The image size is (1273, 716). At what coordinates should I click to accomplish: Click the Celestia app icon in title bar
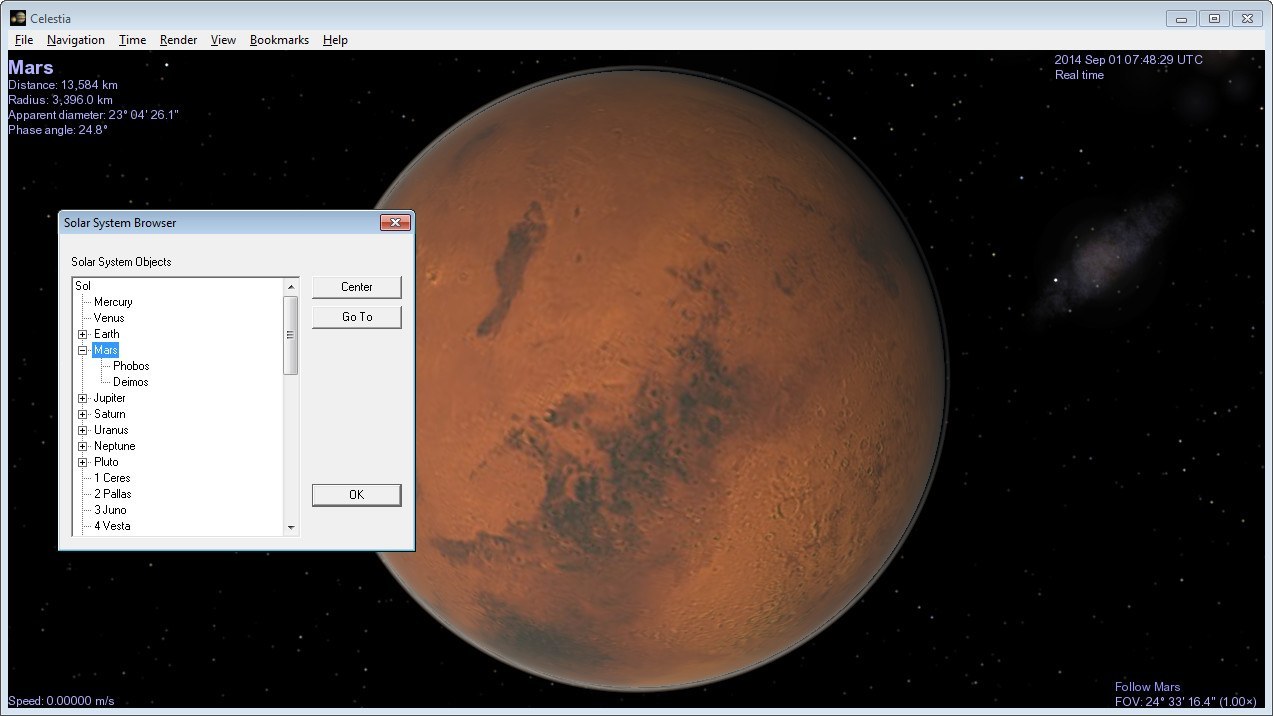click(18, 18)
